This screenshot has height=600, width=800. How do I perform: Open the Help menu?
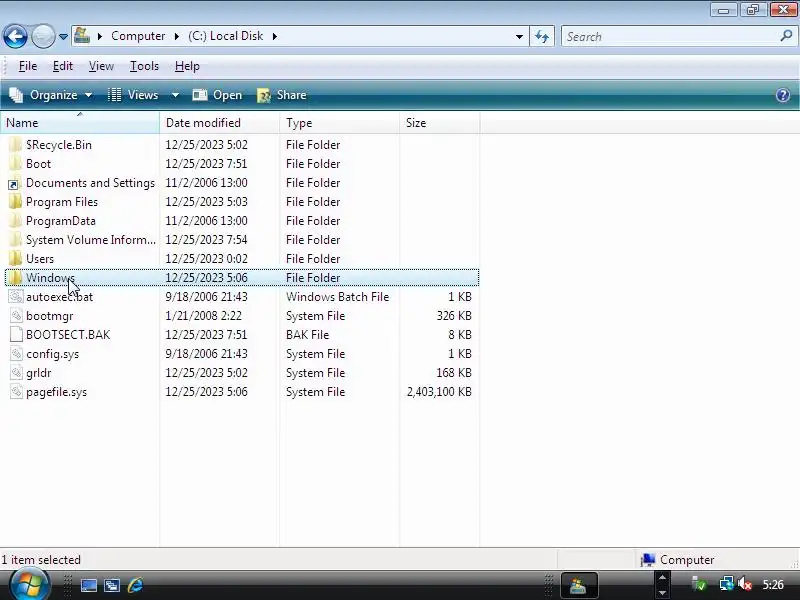pyautogui.click(x=187, y=66)
